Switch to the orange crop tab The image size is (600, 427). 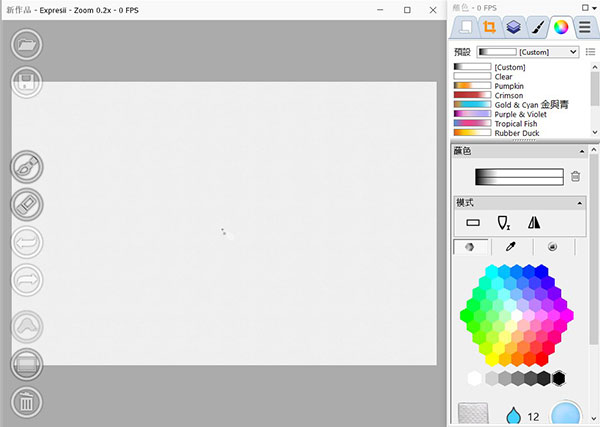[x=489, y=28]
